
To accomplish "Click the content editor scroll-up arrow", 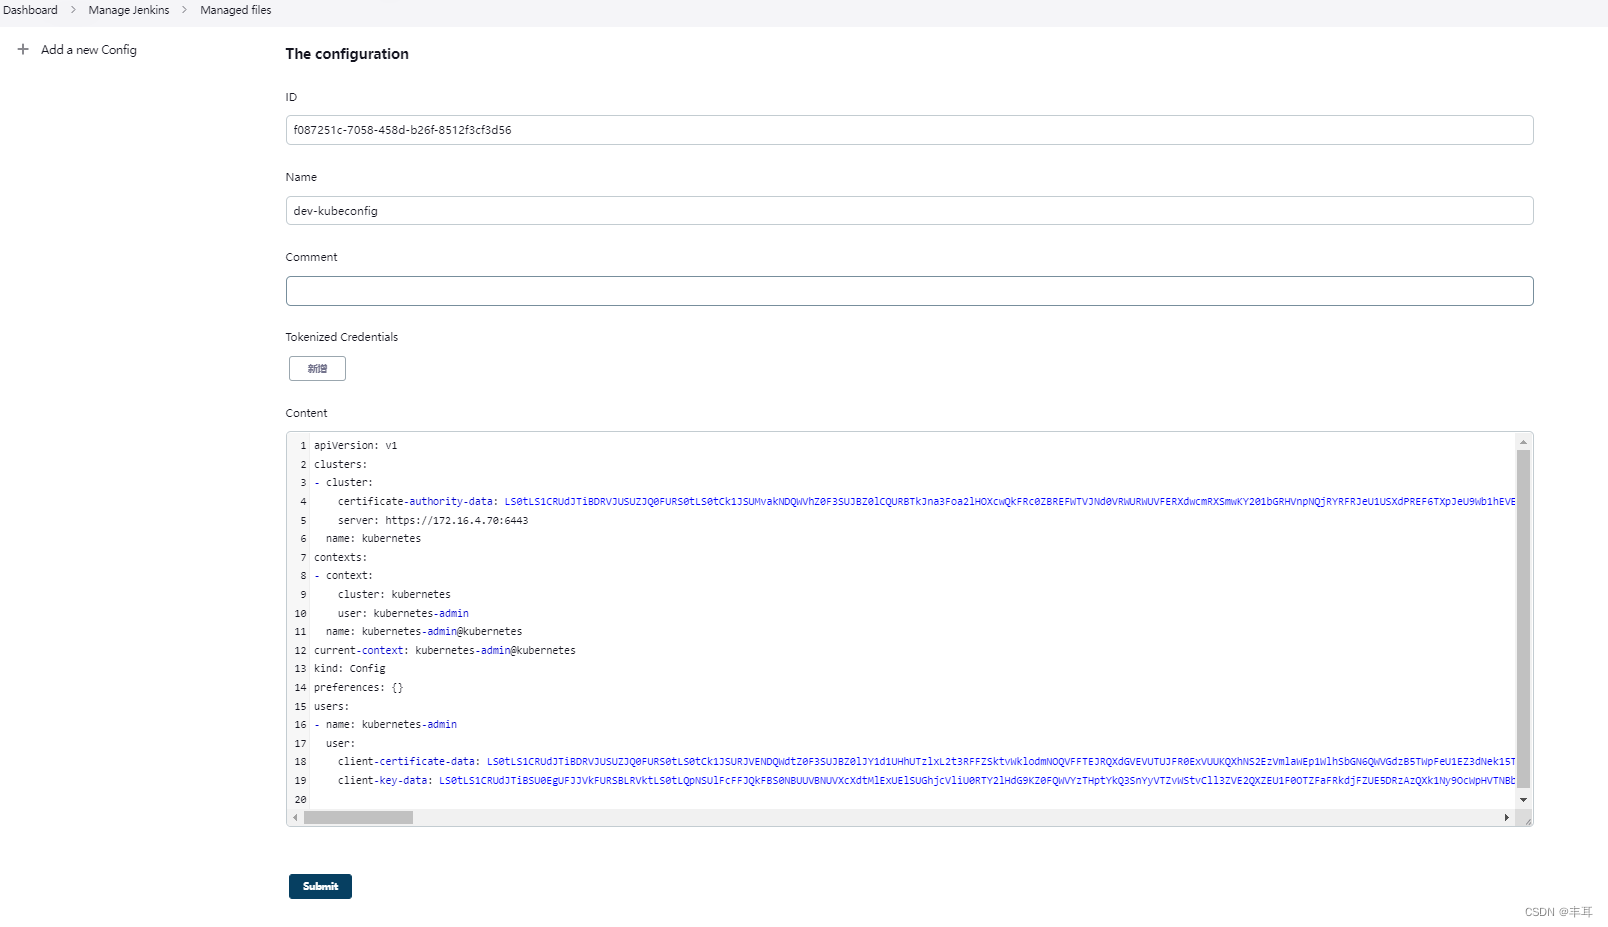I will 1523,442.
